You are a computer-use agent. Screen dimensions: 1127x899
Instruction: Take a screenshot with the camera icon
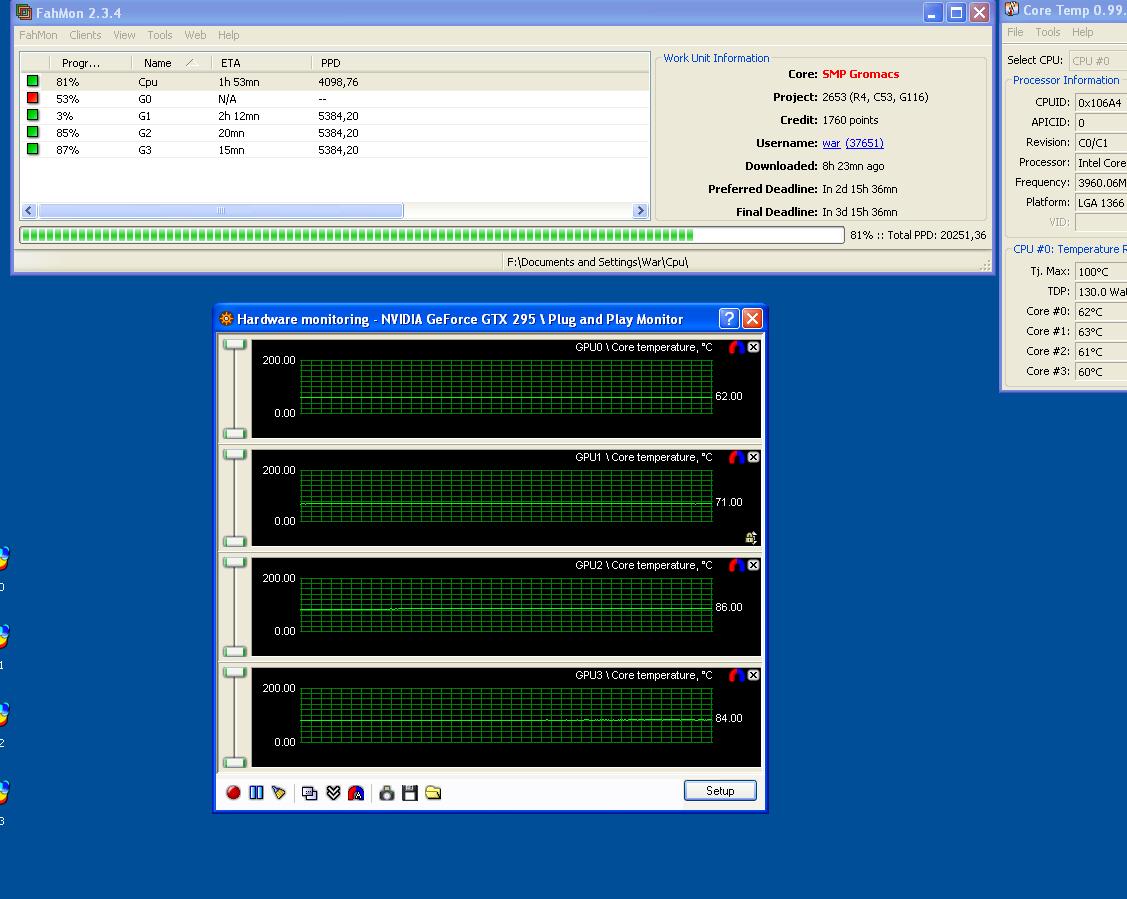[387, 793]
